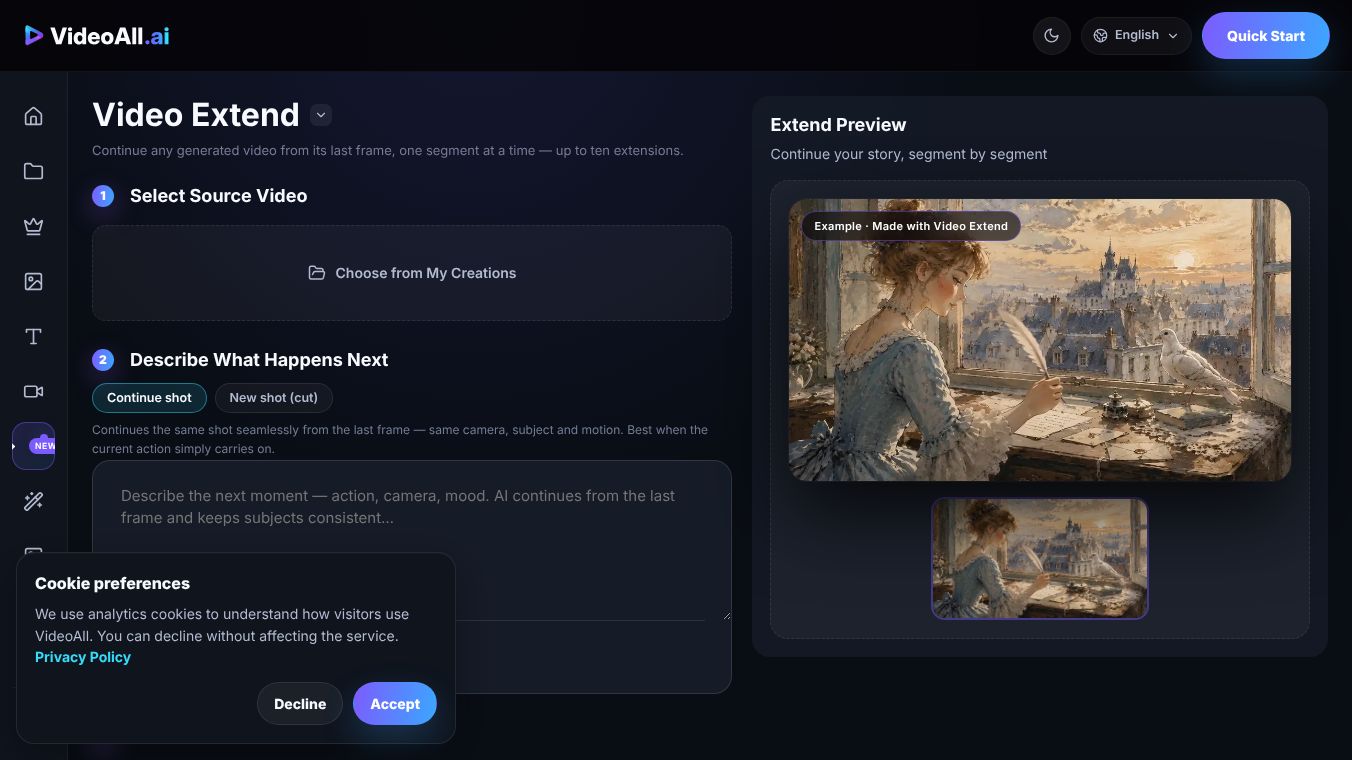Click the VideoAll.ai logo
Image resolution: width=1352 pixels, height=760 pixels.
pyautogui.click(x=97, y=36)
